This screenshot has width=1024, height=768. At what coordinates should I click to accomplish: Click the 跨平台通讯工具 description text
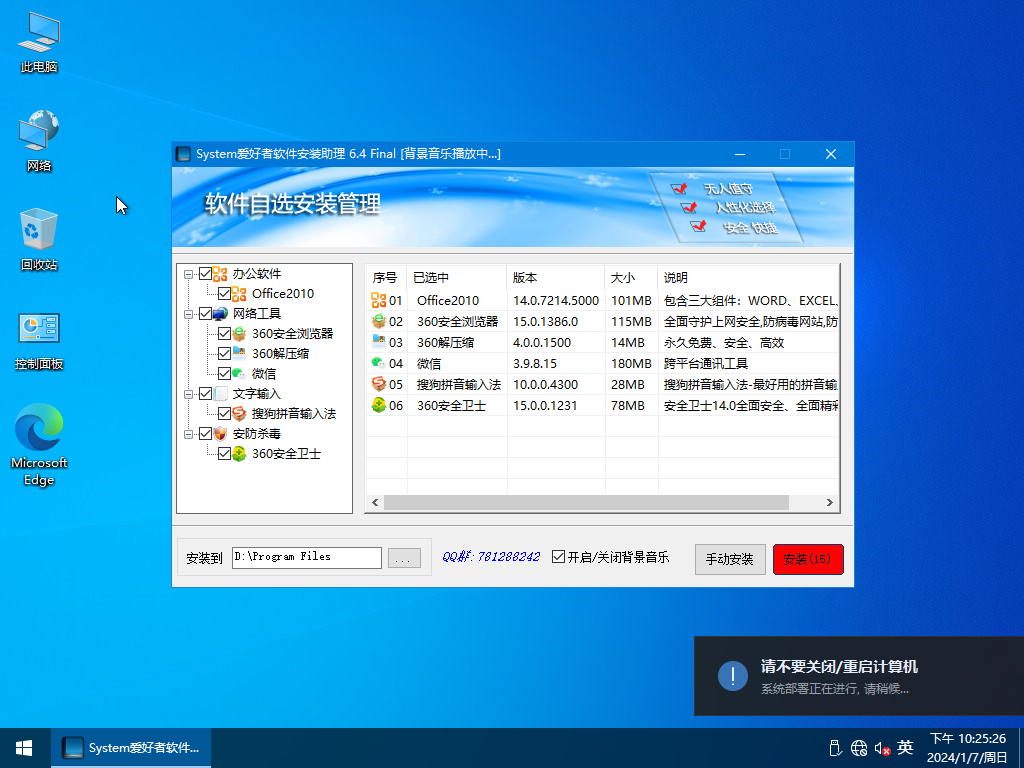(x=706, y=363)
